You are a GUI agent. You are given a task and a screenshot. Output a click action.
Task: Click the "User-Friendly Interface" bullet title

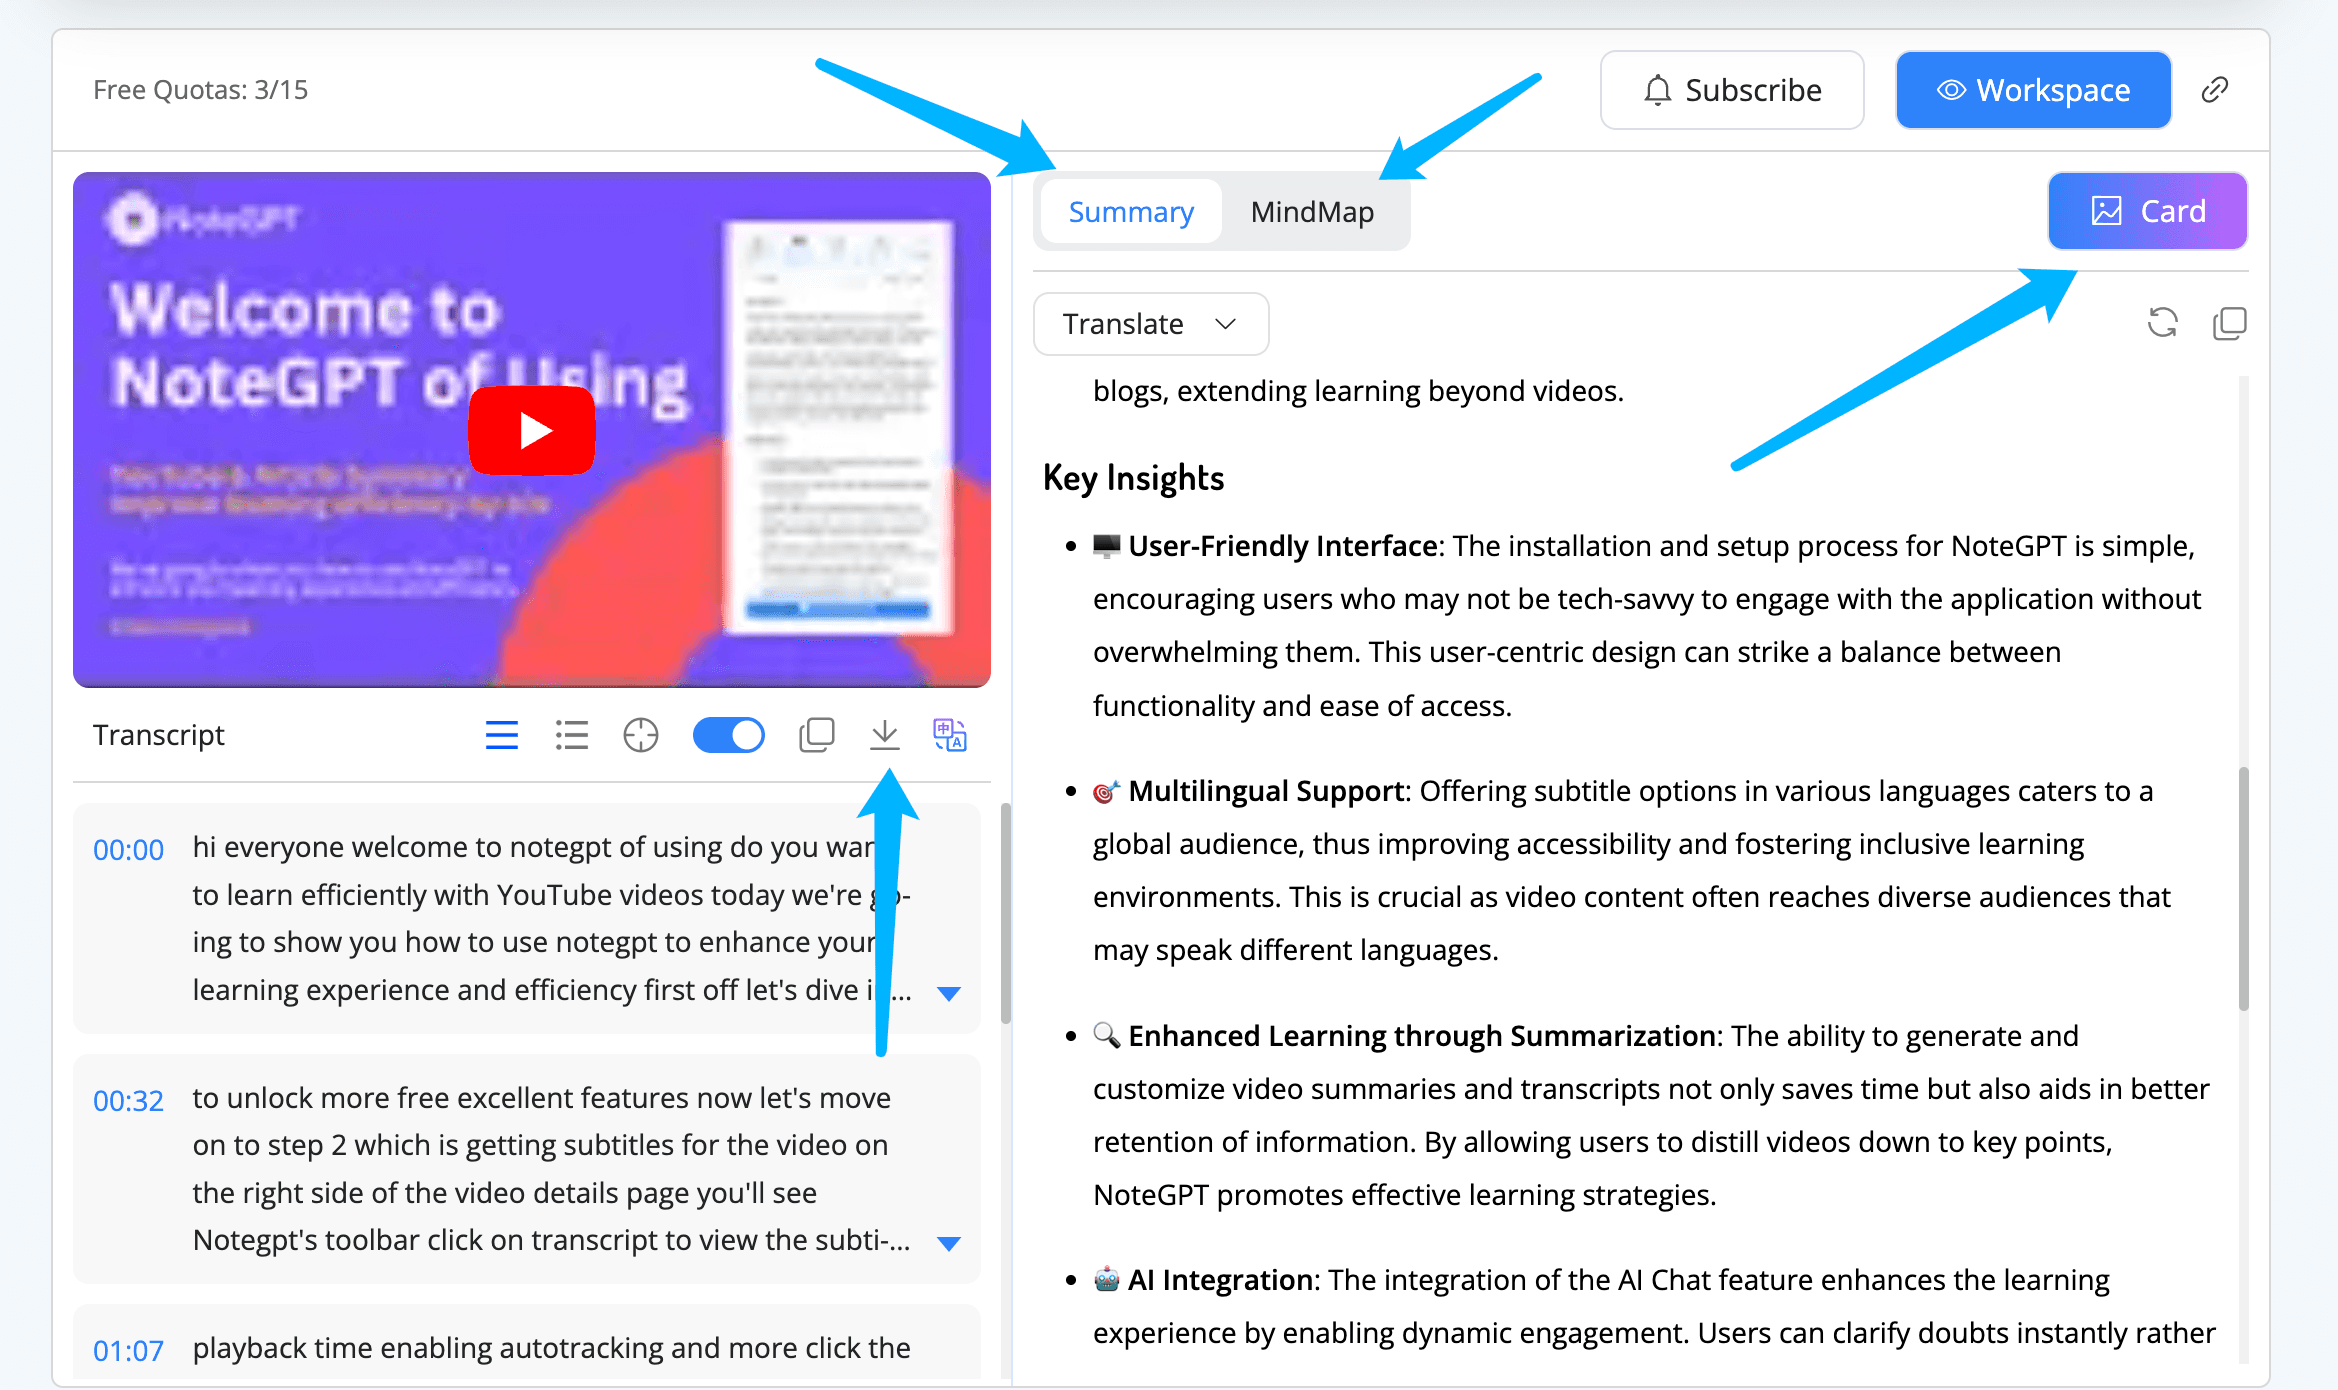1283,546
